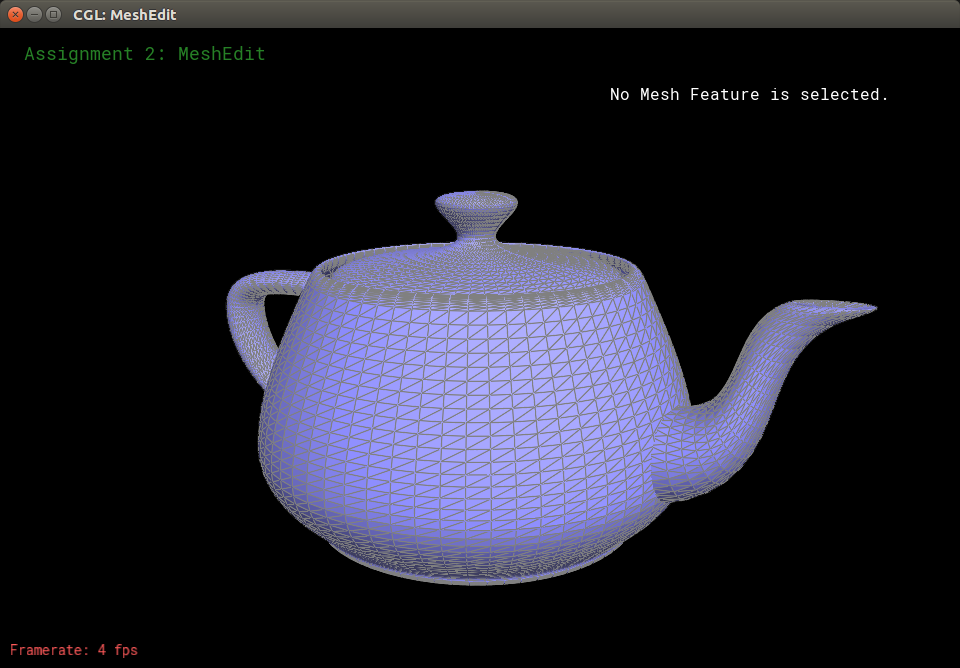Close the CGL: MeshEdit window
The width and height of the screenshot is (960, 668).
pos(15,15)
